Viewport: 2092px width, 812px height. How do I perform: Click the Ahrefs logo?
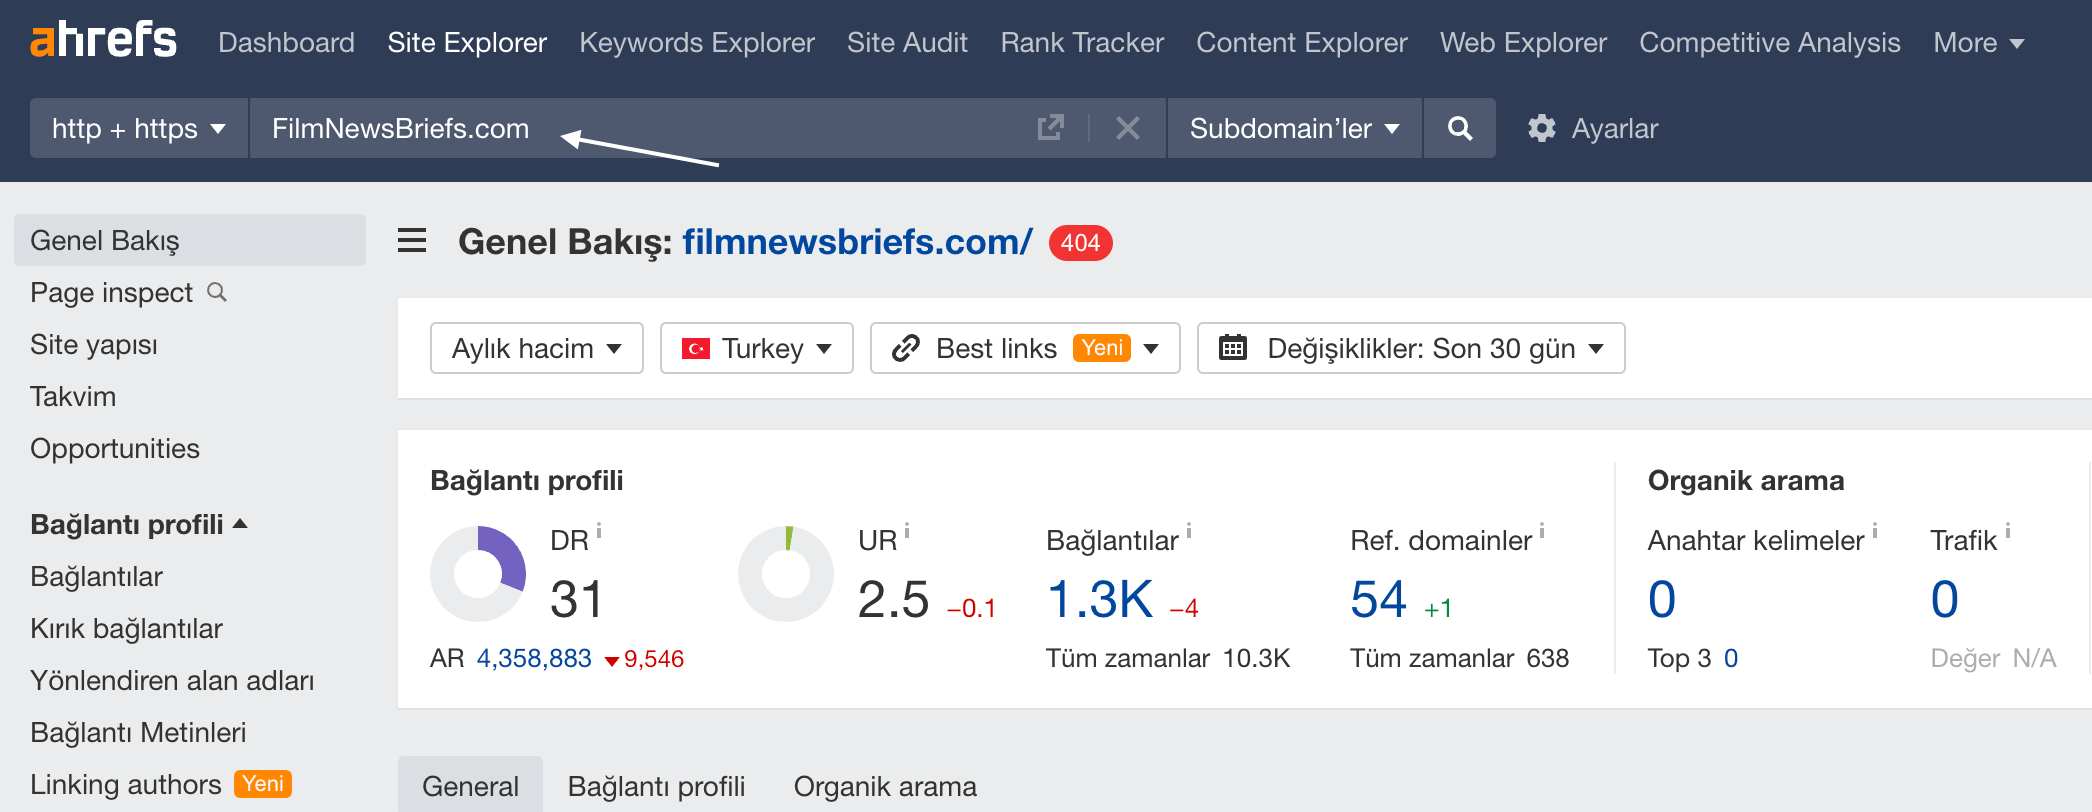click(104, 41)
